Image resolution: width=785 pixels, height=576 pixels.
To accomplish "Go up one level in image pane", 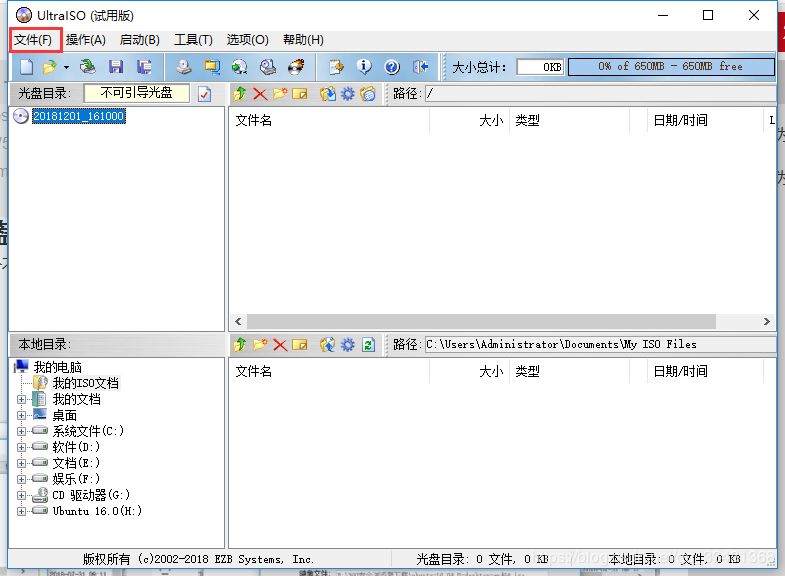I will tap(240, 94).
